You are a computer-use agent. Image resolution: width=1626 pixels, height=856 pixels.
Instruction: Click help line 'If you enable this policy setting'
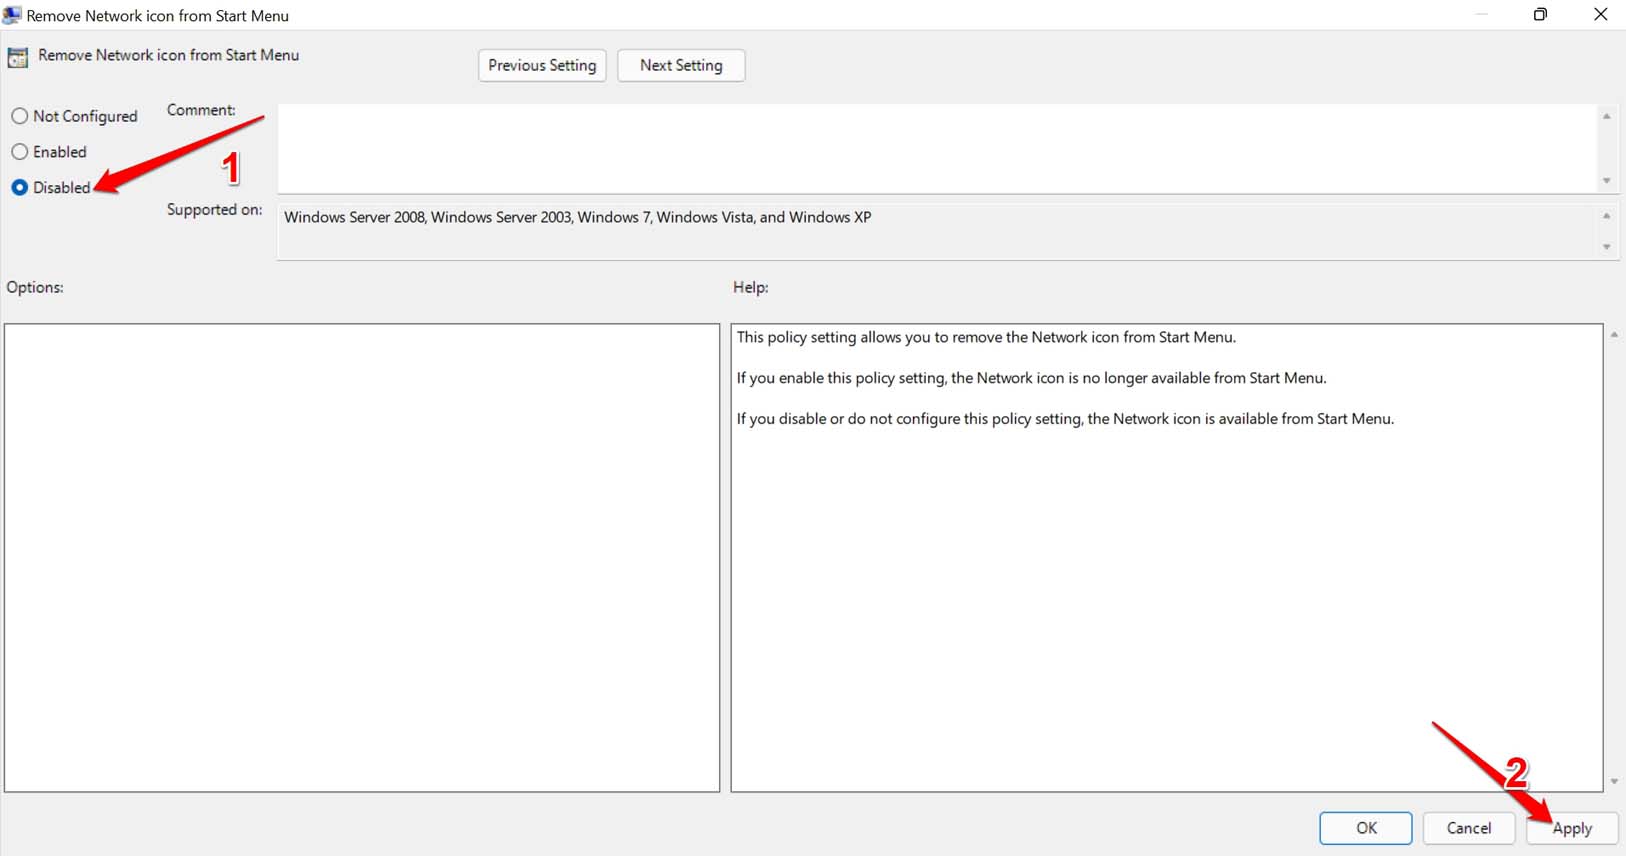1032,378
